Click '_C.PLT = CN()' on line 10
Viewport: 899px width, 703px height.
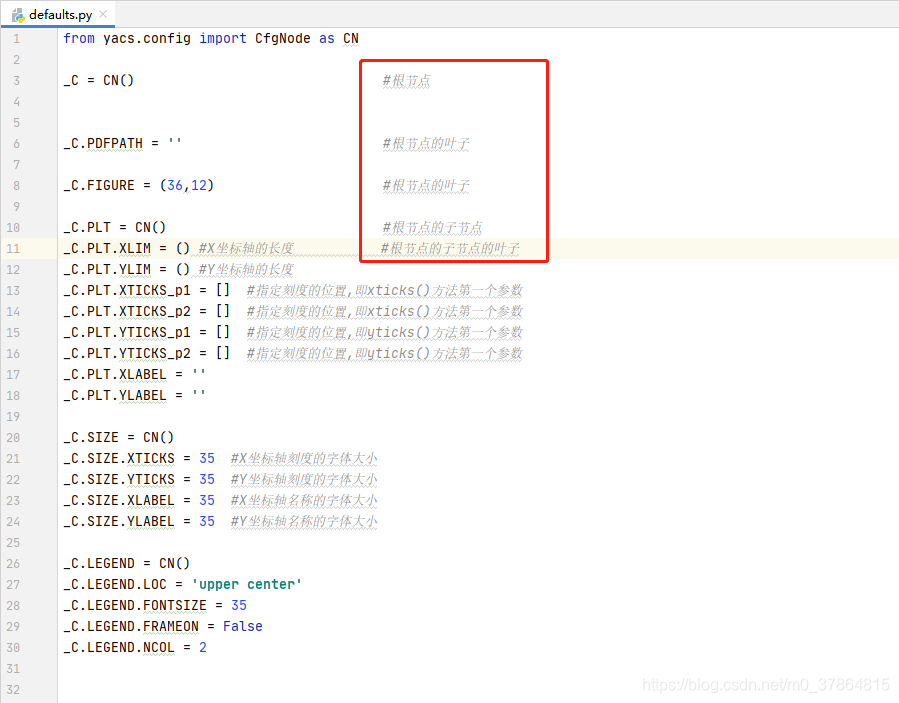tap(115, 227)
